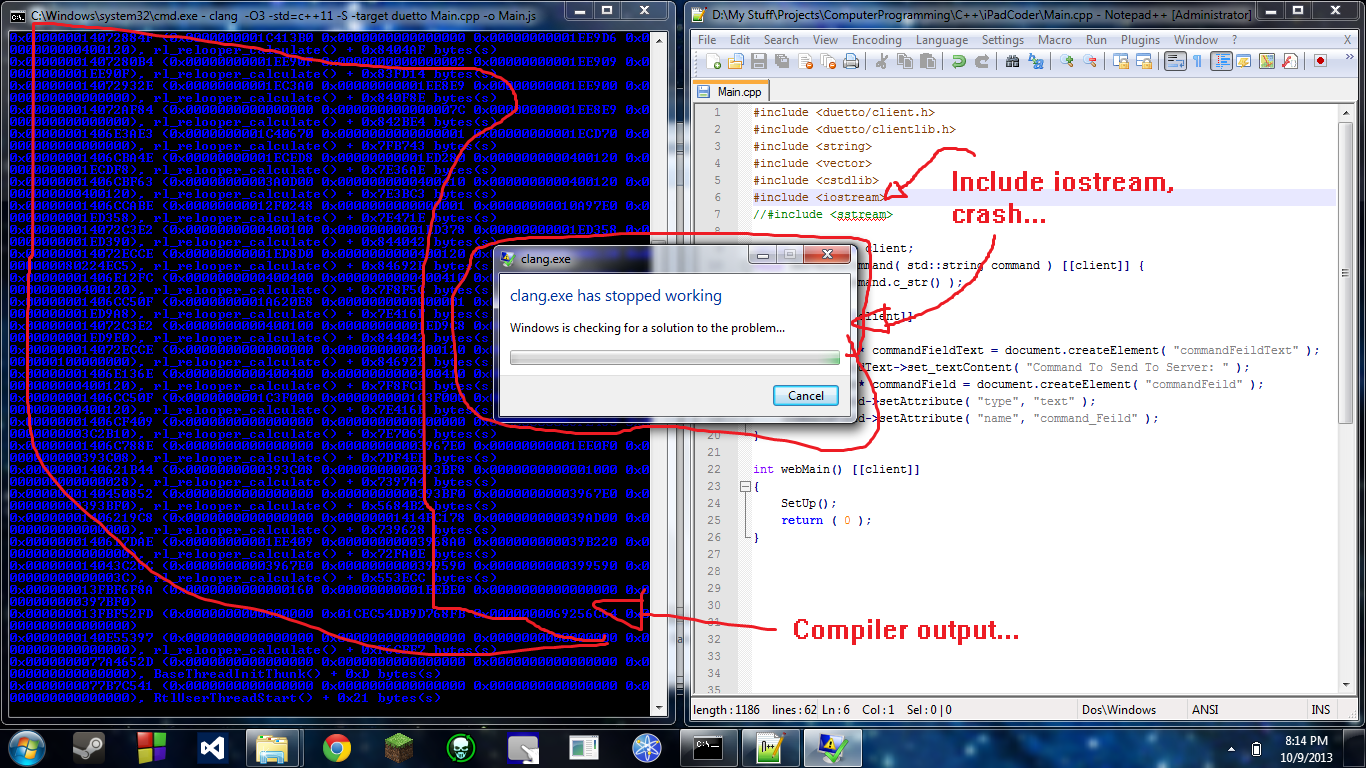
Task: Switch to the cmd.exe taskbar button
Action: [x=709, y=748]
